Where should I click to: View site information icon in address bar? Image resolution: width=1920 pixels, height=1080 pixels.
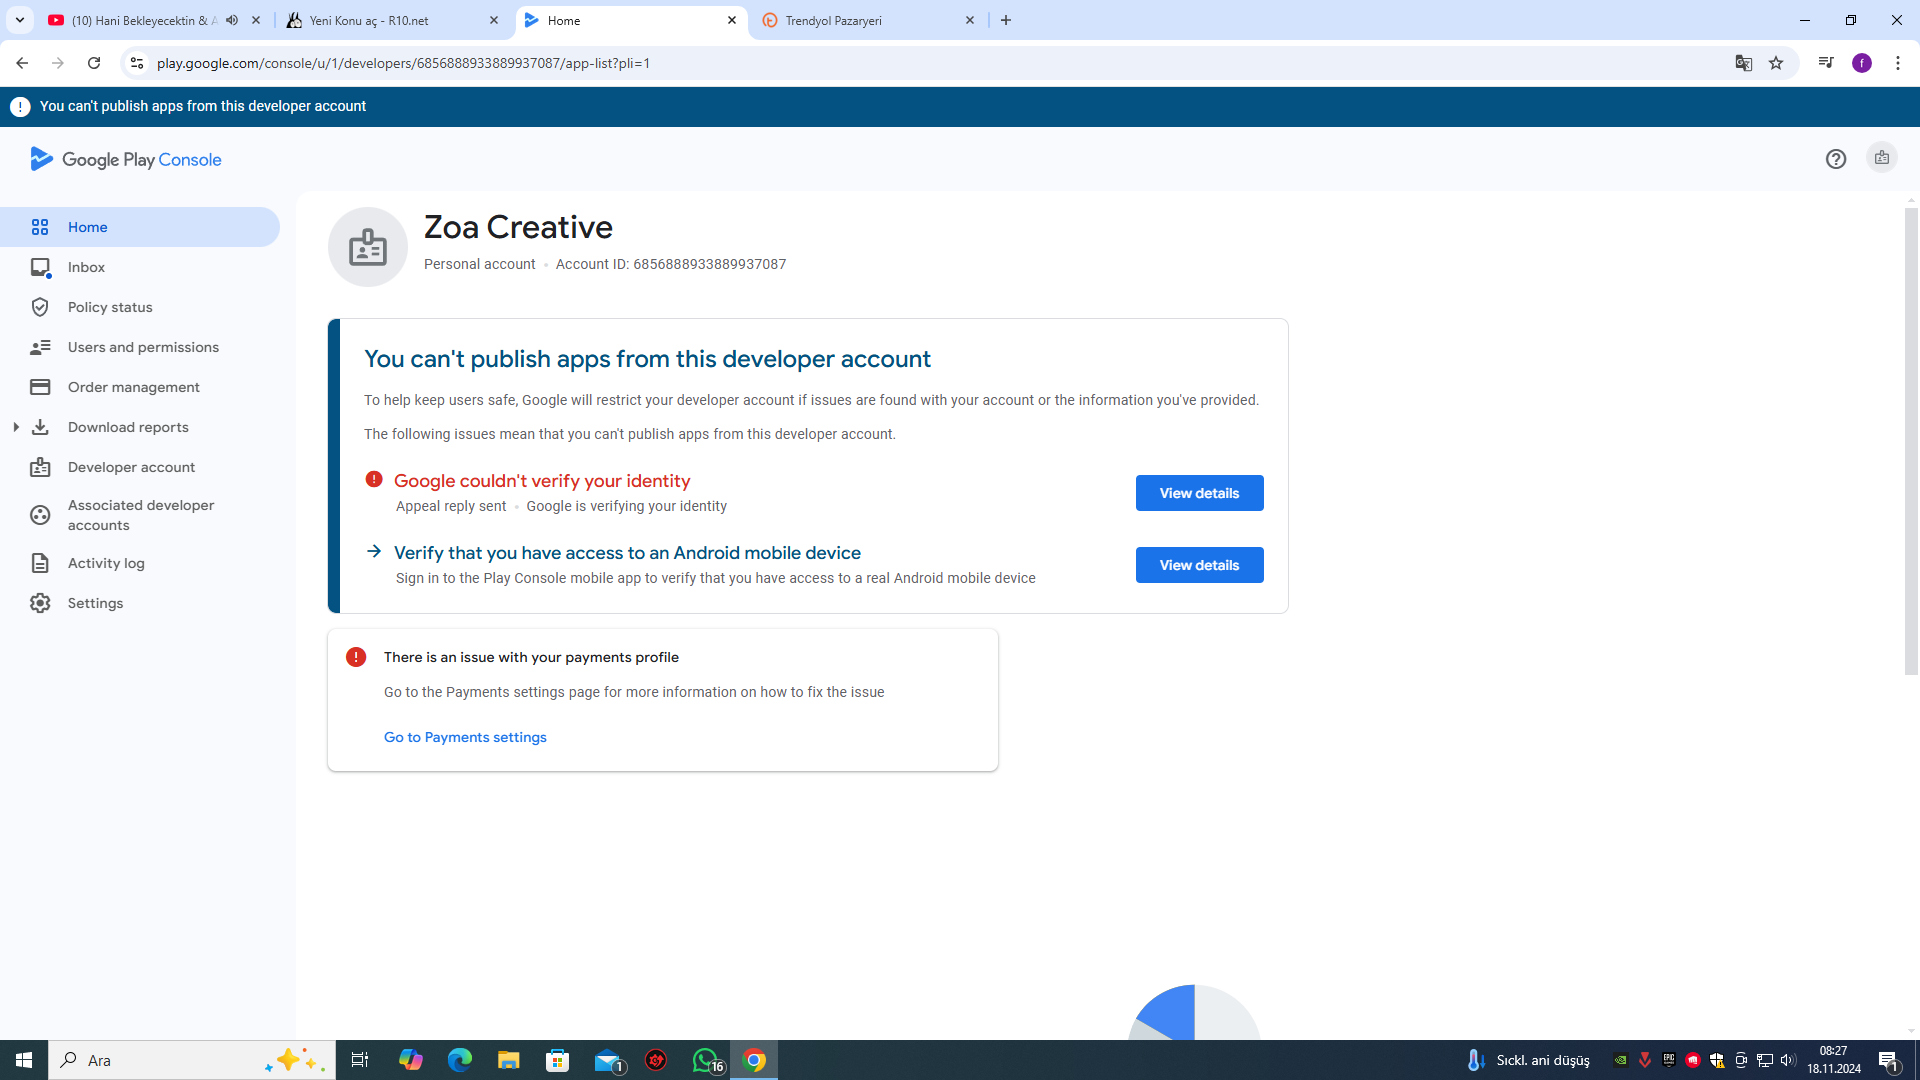[137, 63]
